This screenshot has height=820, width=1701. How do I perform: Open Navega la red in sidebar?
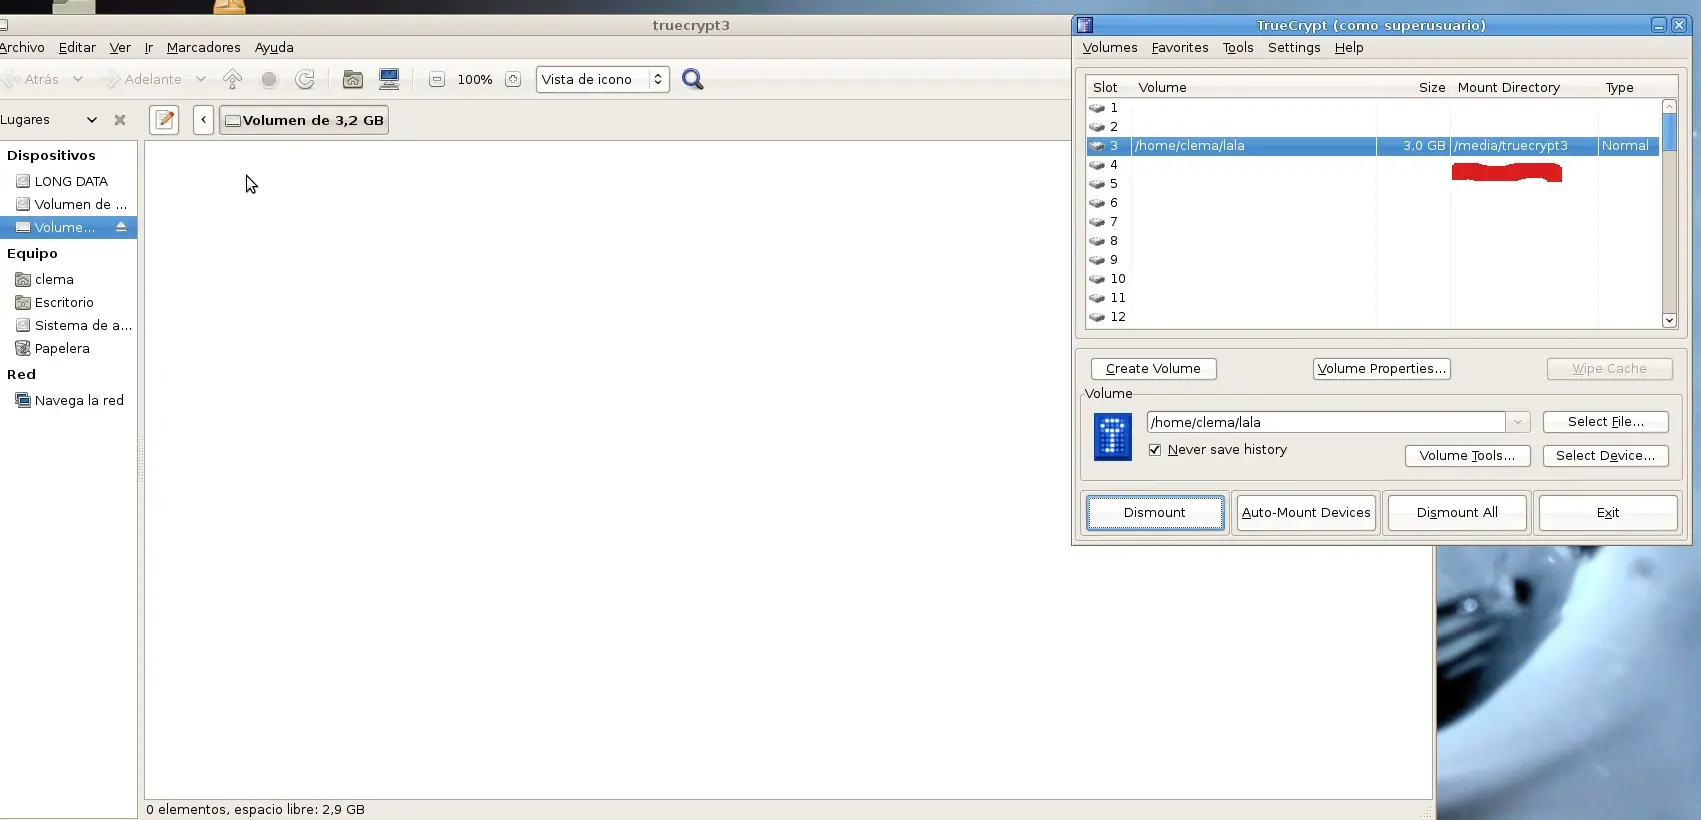(70, 400)
